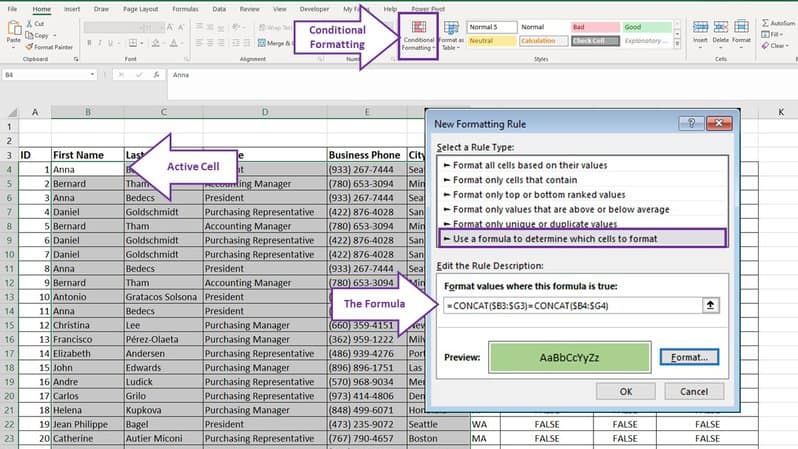Toggle Bold formatting in the ribbon
Viewport: 798px width, 449px height.
point(89,43)
